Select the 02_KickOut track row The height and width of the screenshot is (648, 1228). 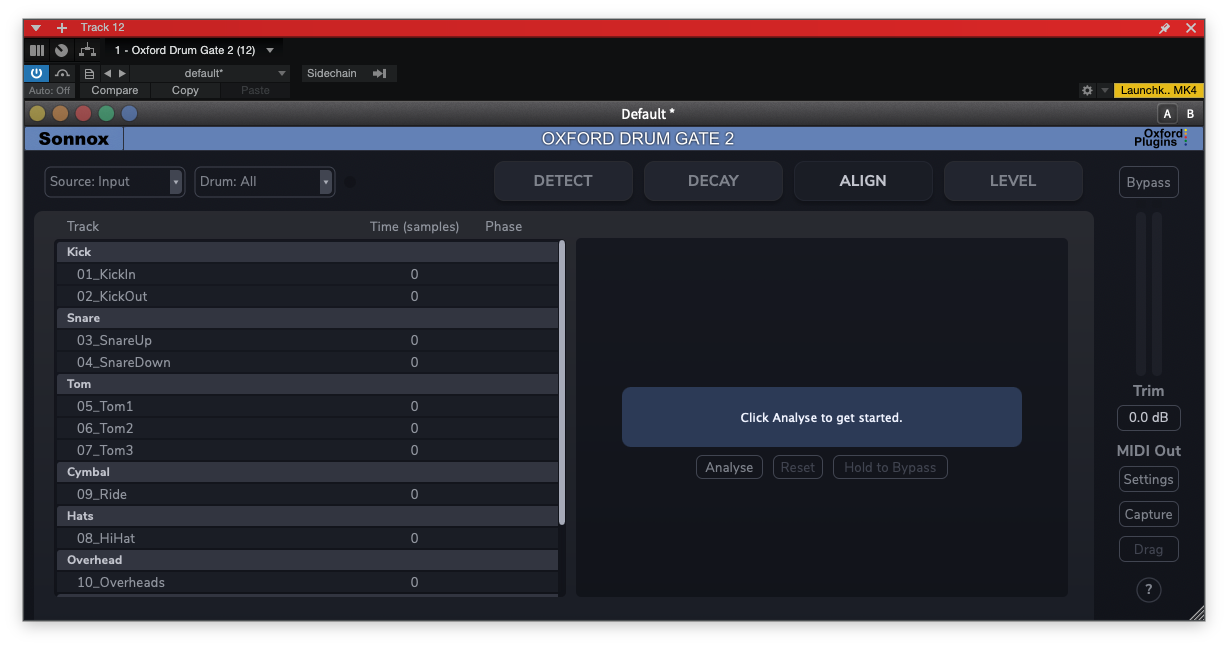(307, 296)
